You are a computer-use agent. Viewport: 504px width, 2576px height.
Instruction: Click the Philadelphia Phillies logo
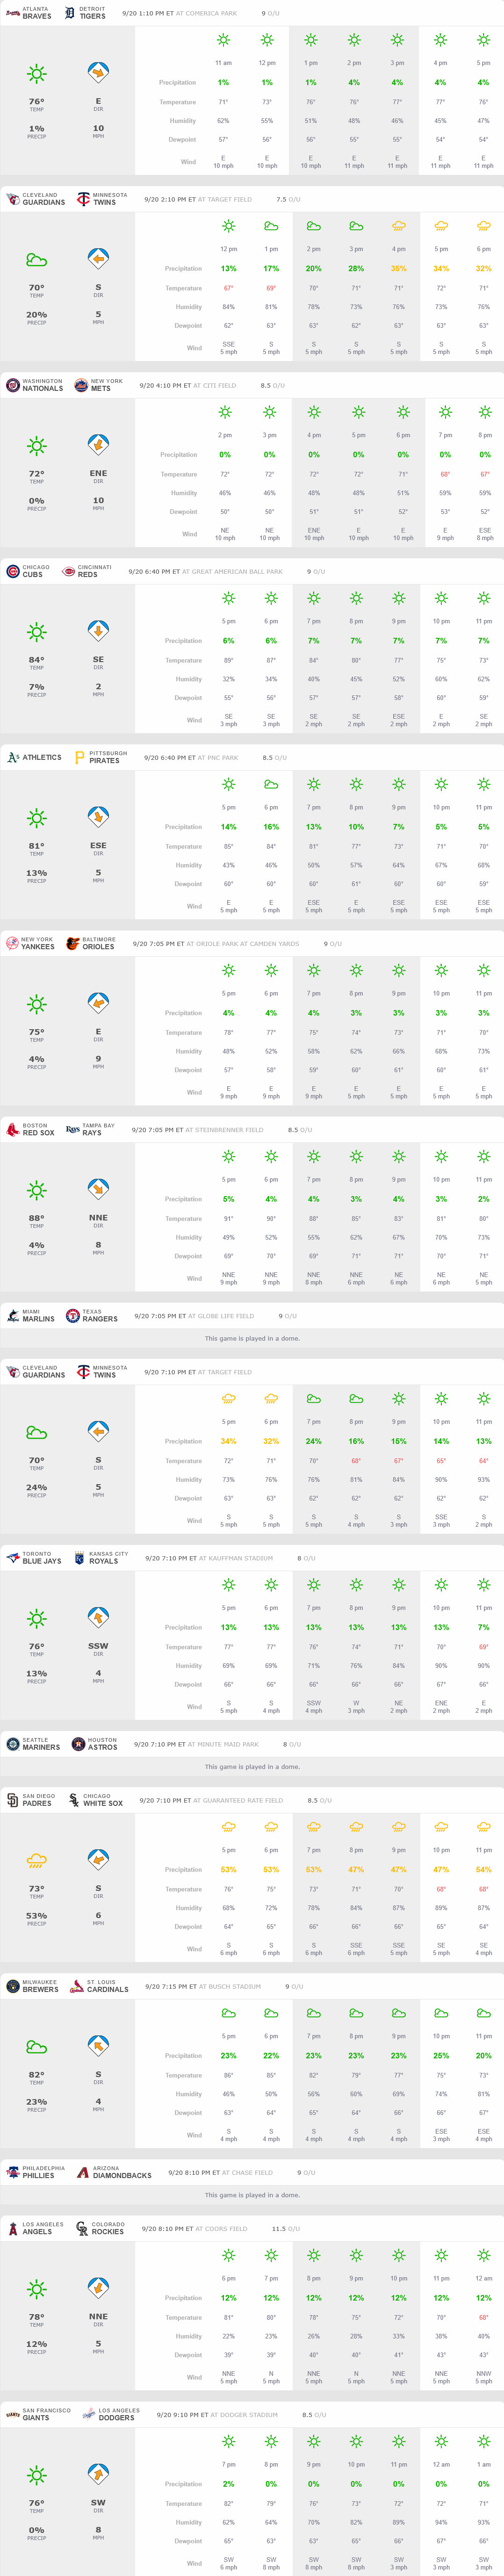(x=13, y=2171)
